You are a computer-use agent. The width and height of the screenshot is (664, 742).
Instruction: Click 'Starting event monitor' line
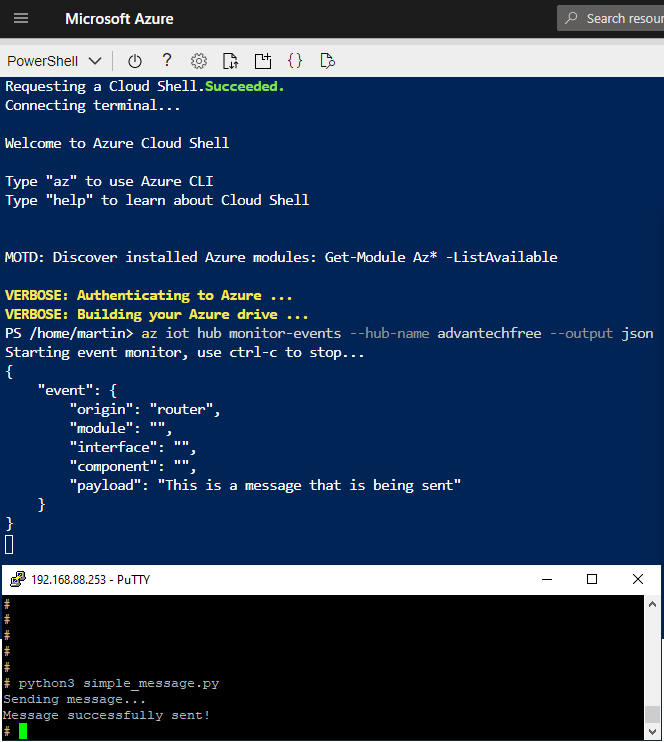[x=185, y=353]
